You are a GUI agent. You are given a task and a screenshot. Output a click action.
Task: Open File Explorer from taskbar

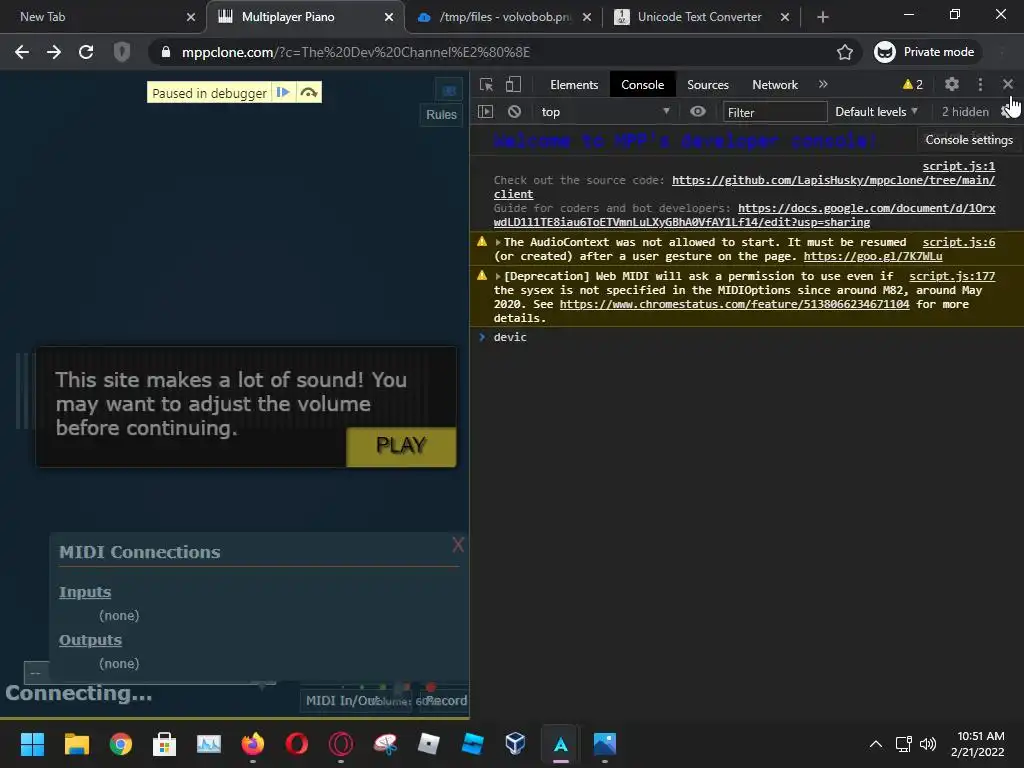coord(76,744)
